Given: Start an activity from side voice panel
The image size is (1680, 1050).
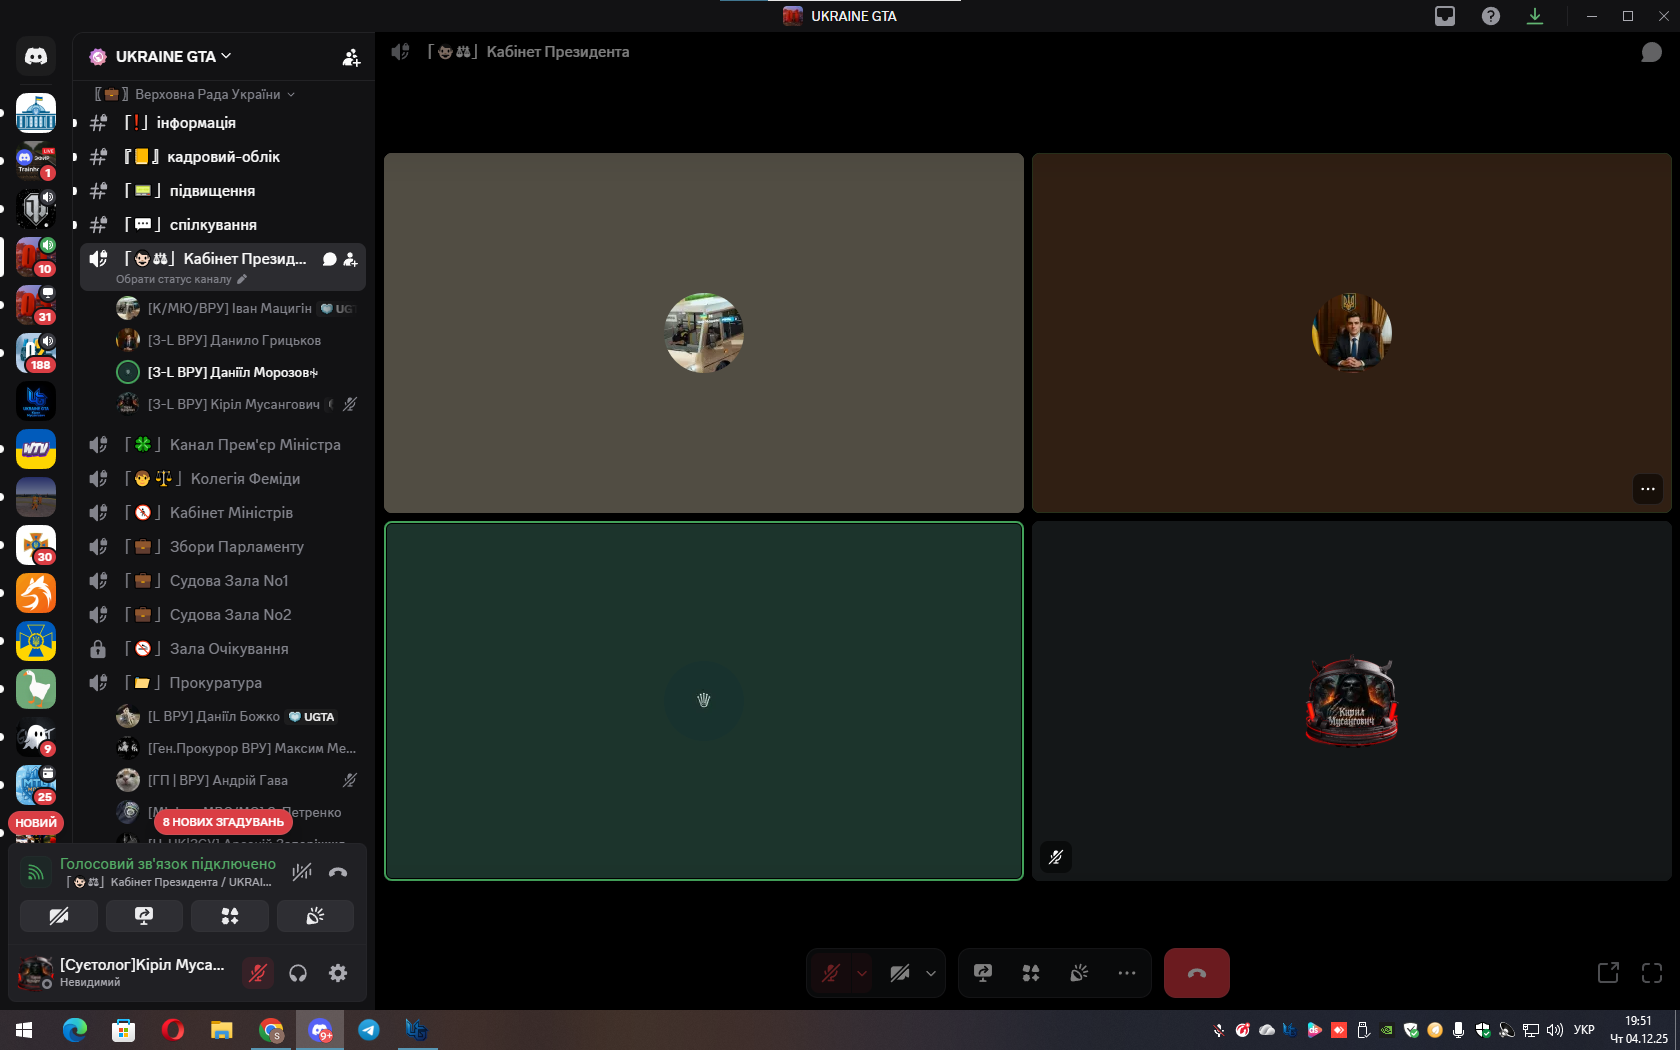Looking at the screenshot, I should (x=230, y=916).
